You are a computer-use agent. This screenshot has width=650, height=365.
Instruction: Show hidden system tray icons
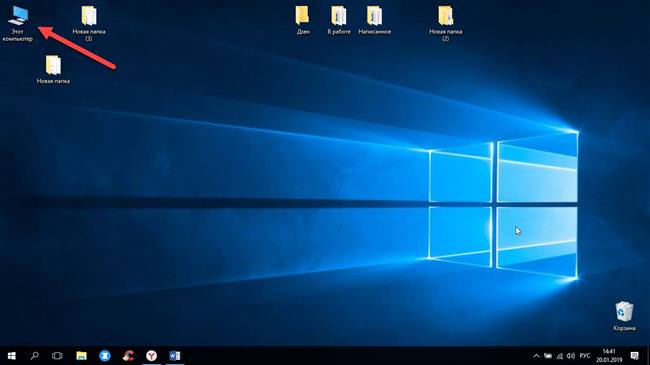point(536,356)
